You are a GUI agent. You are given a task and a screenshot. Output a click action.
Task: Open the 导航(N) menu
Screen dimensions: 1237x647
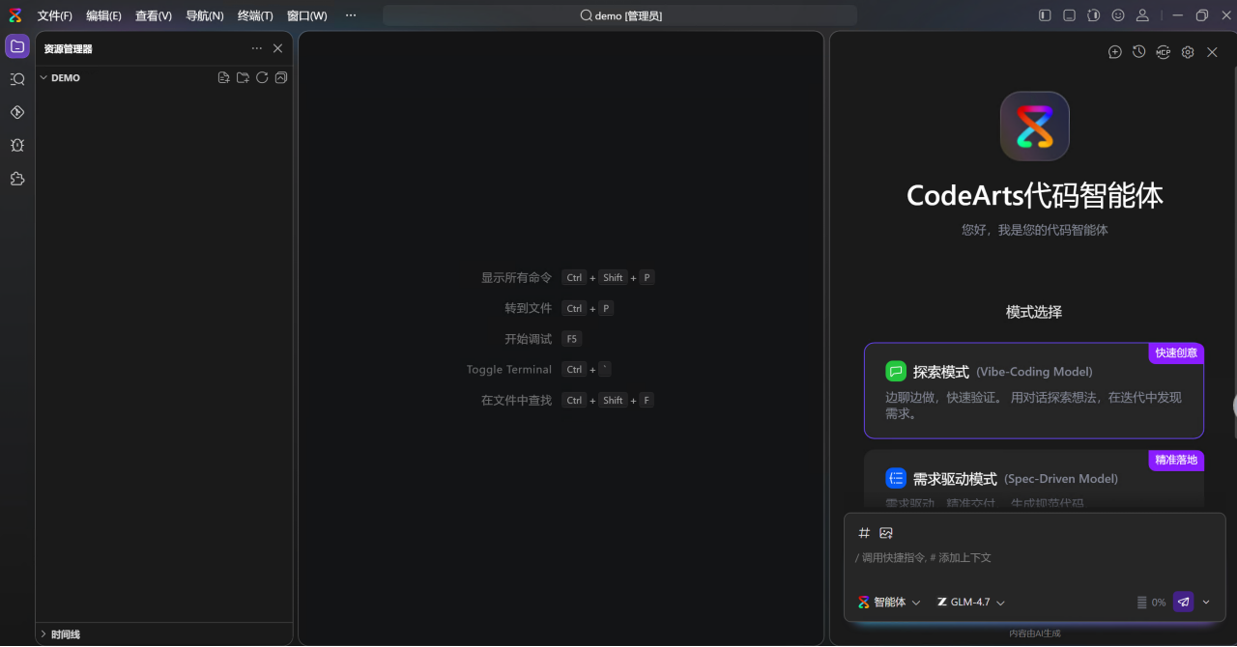click(x=205, y=16)
